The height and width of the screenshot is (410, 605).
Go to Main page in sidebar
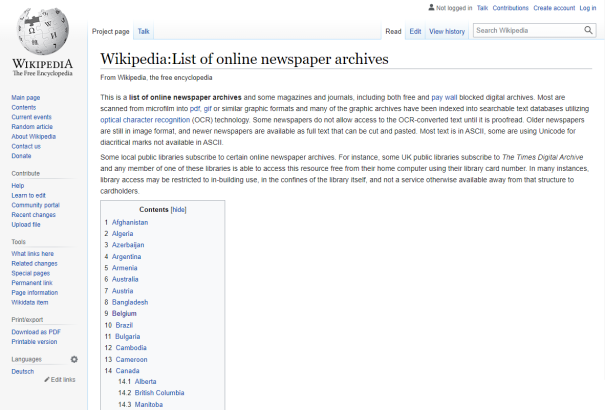click(x=26, y=98)
